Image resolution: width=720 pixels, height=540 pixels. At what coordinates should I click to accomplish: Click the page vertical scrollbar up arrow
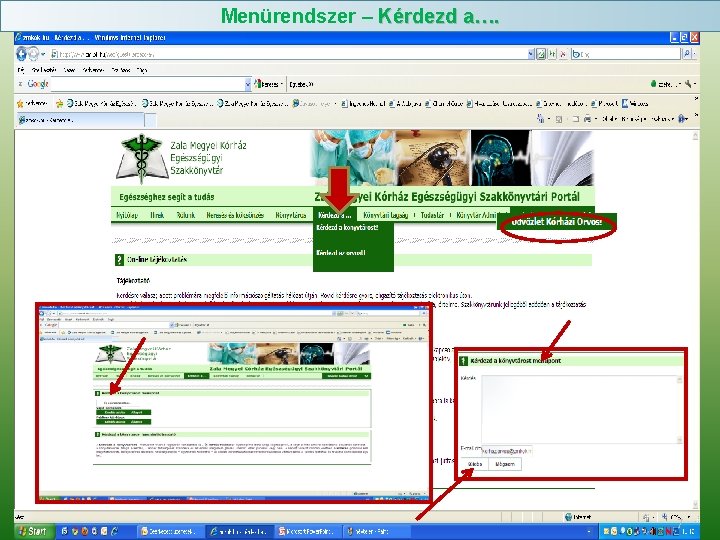pos(695,136)
